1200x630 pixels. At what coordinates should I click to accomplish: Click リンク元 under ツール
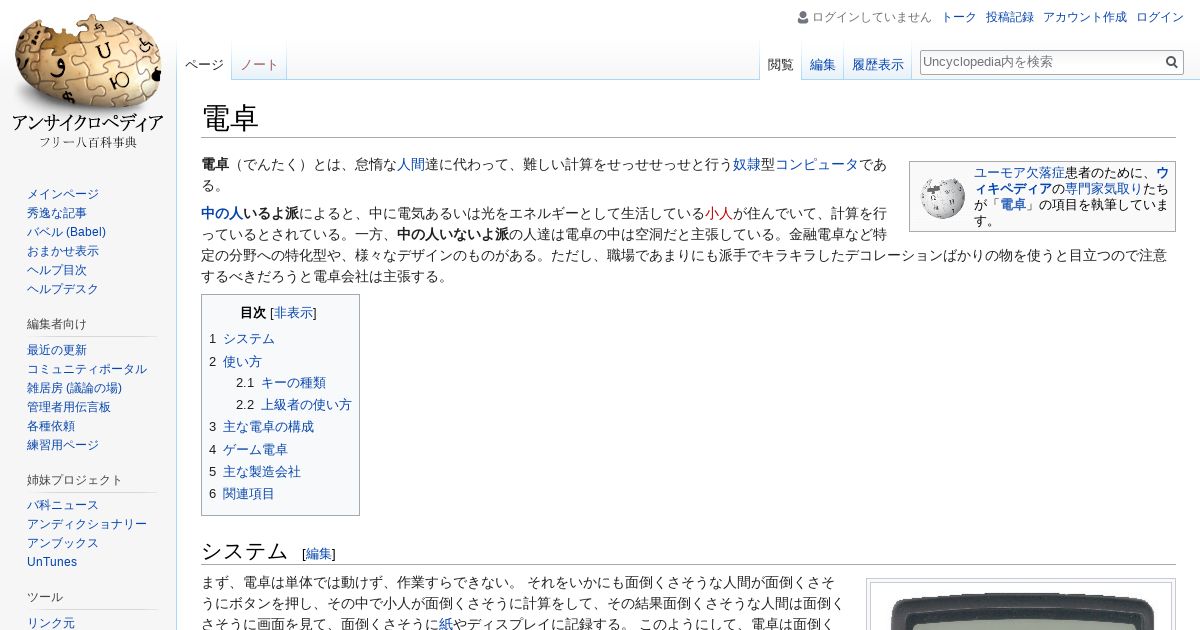tap(51, 623)
